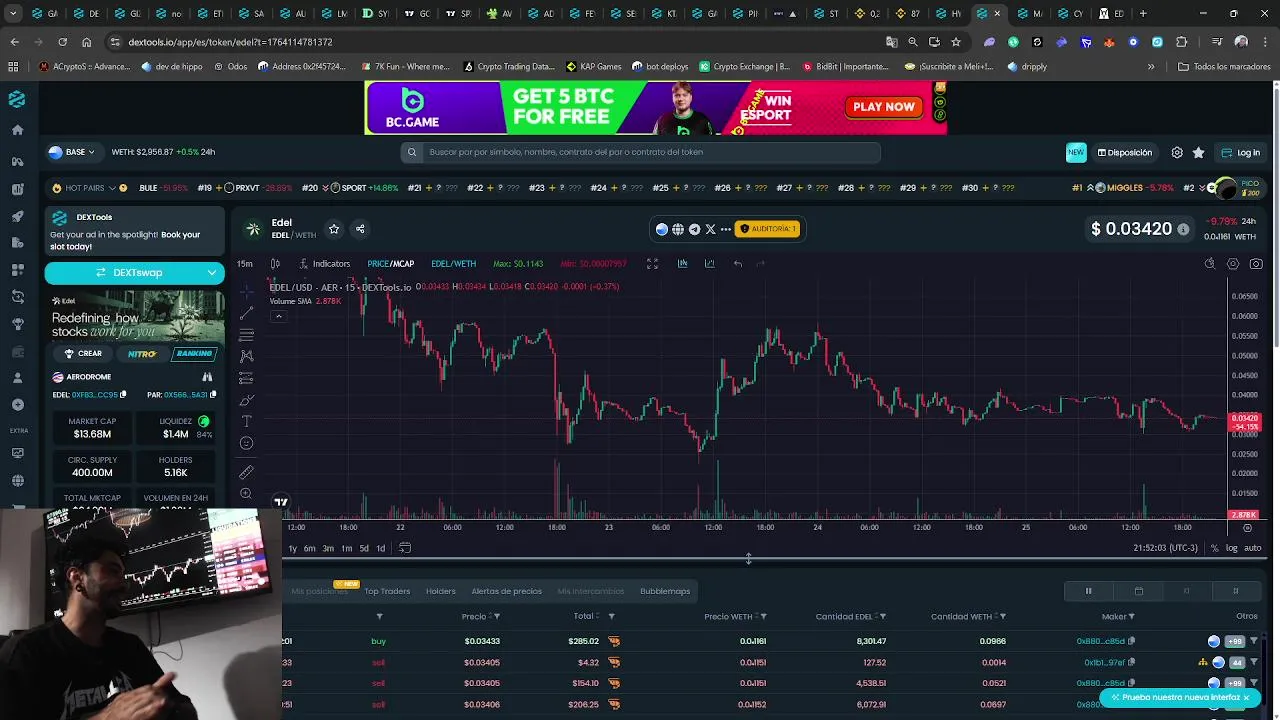Select the forecasting and measurement tool
This screenshot has height=720, width=1280.
click(246, 378)
